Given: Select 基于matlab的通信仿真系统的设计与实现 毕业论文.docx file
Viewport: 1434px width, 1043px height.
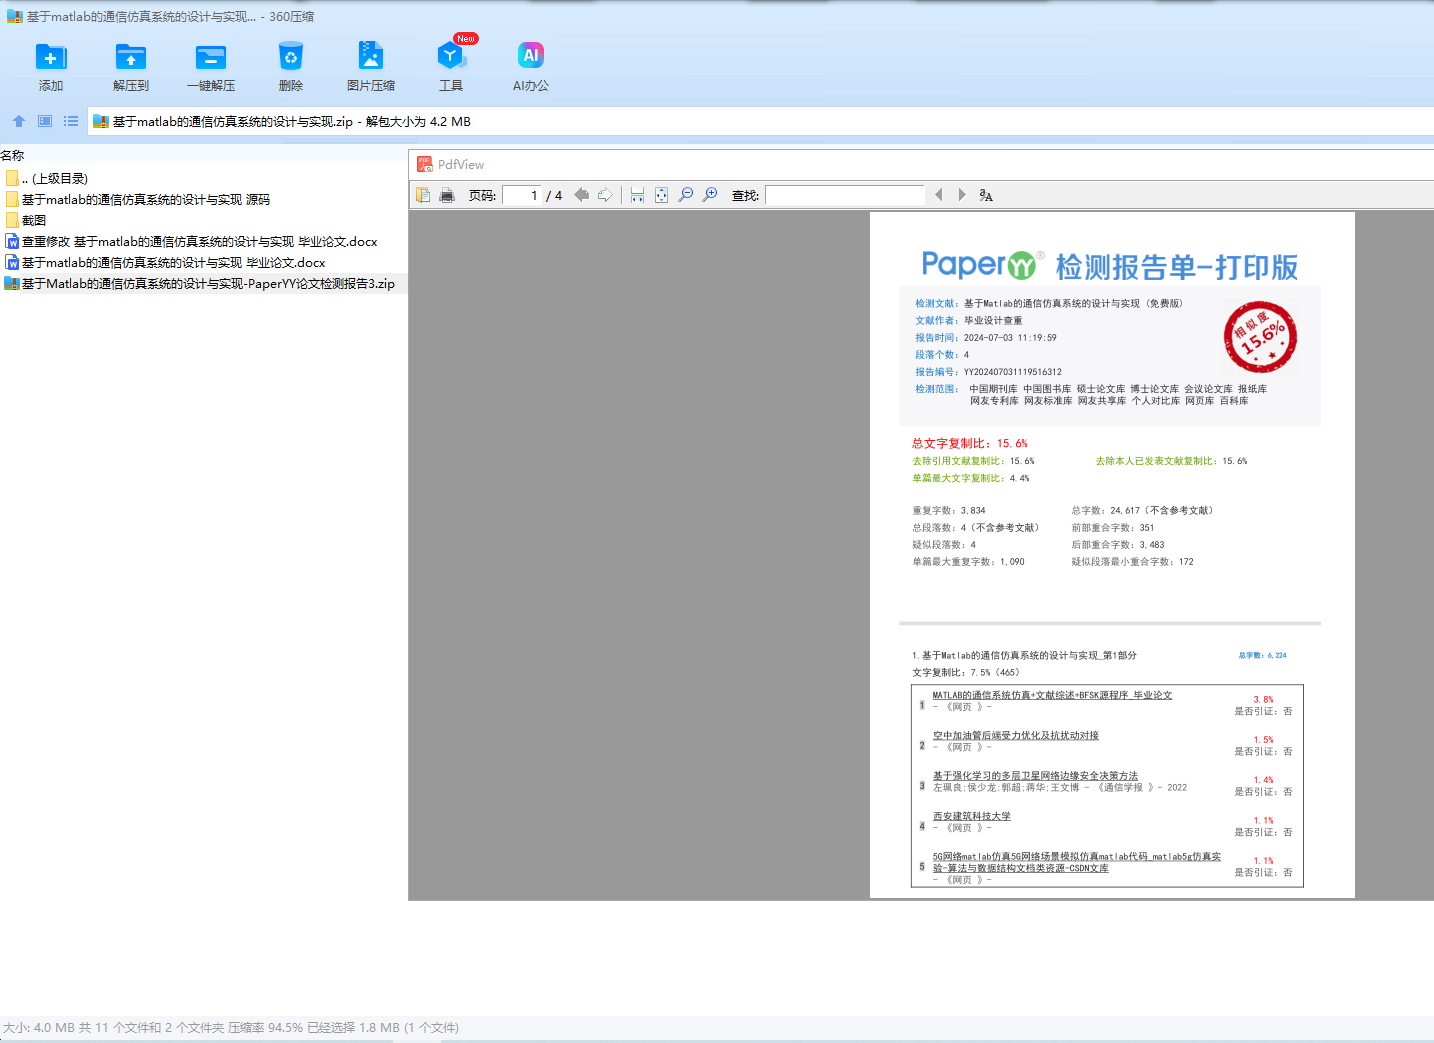Looking at the screenshot, I should (x=166, y=263).
